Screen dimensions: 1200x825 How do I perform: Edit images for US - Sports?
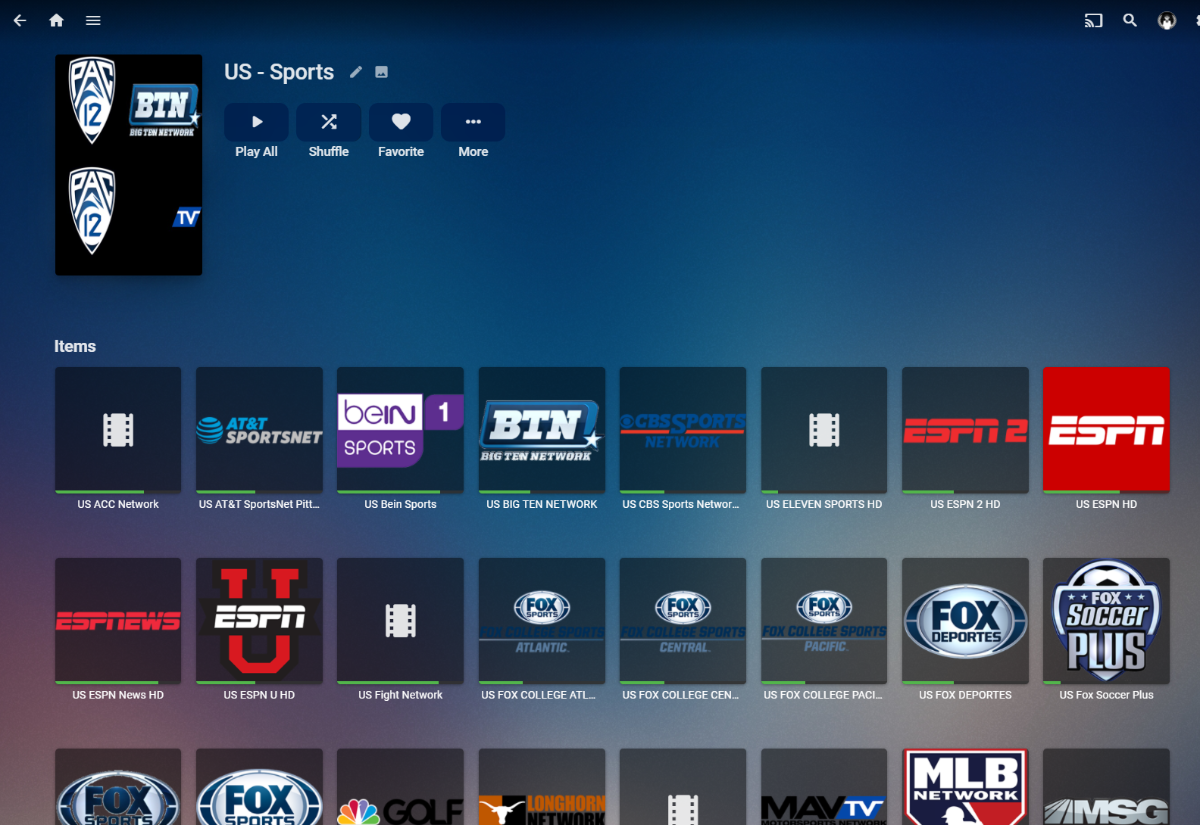click(x=381, y=72)
